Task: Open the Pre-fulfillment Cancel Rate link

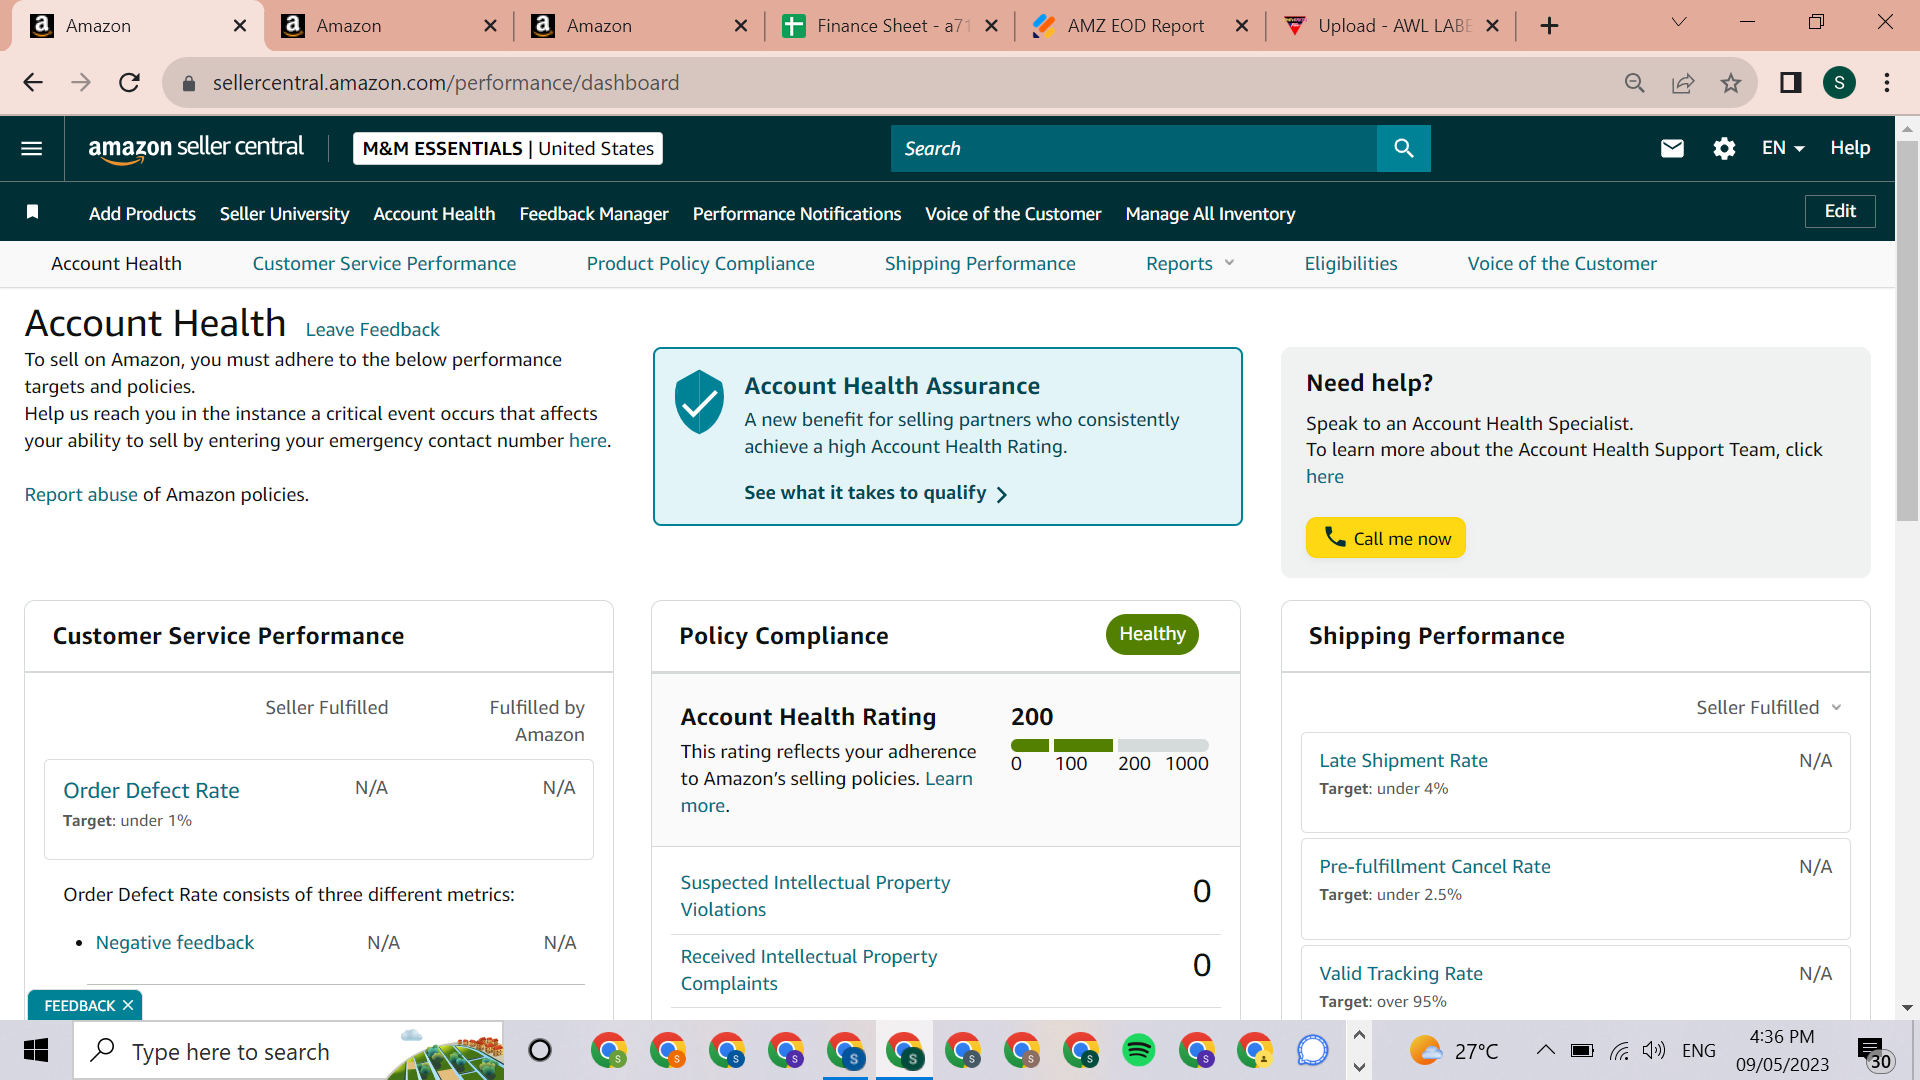Action: click(1435, 867)
